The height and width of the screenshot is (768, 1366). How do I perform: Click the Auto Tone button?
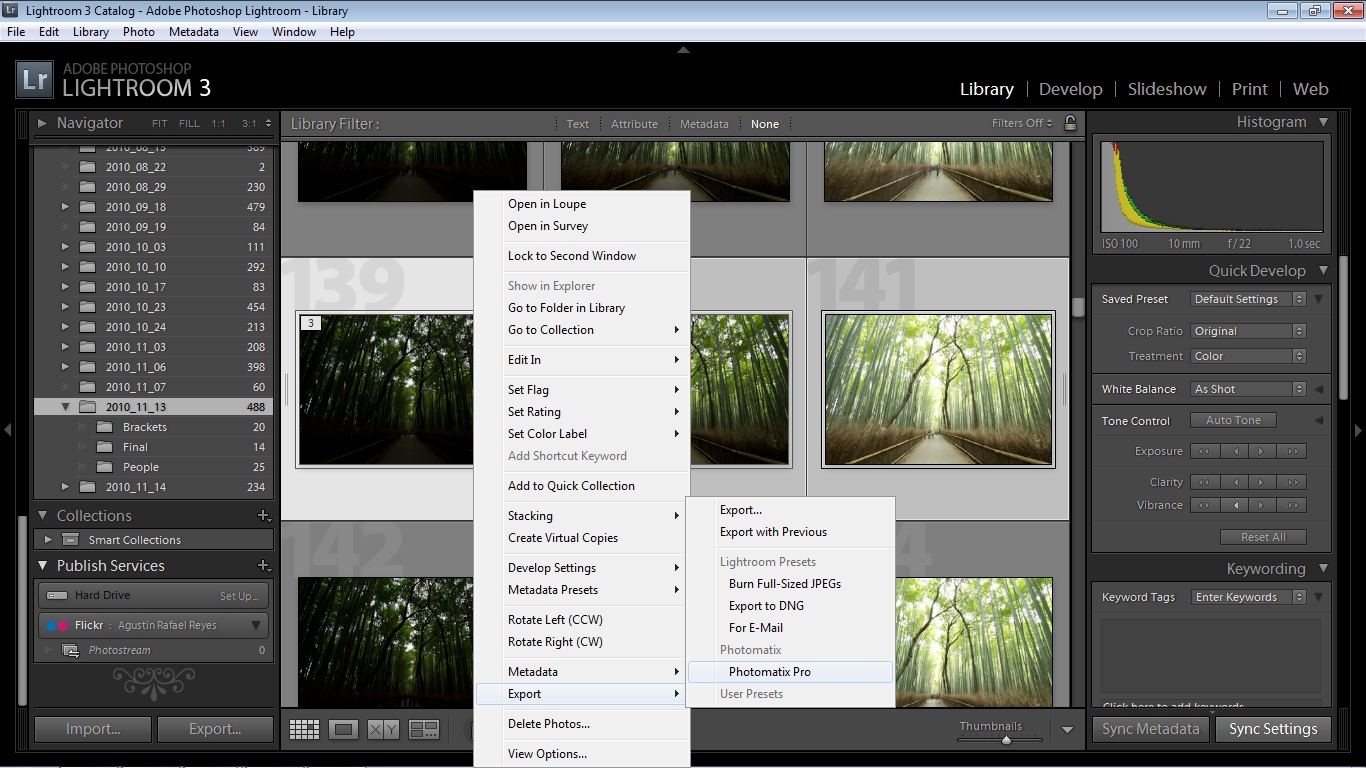click(x=1233, y=420)
